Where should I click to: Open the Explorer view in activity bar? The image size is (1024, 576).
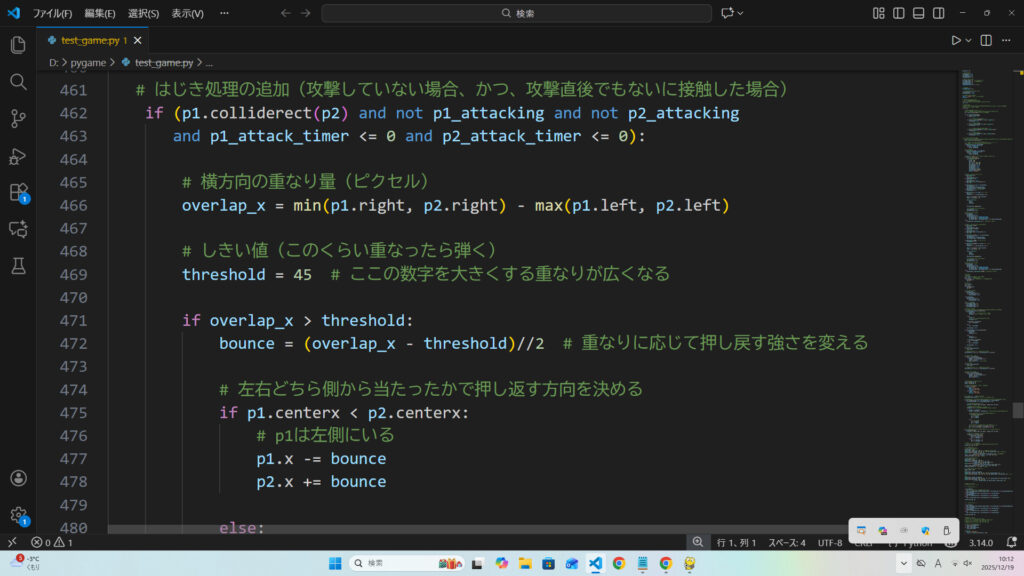18,45
